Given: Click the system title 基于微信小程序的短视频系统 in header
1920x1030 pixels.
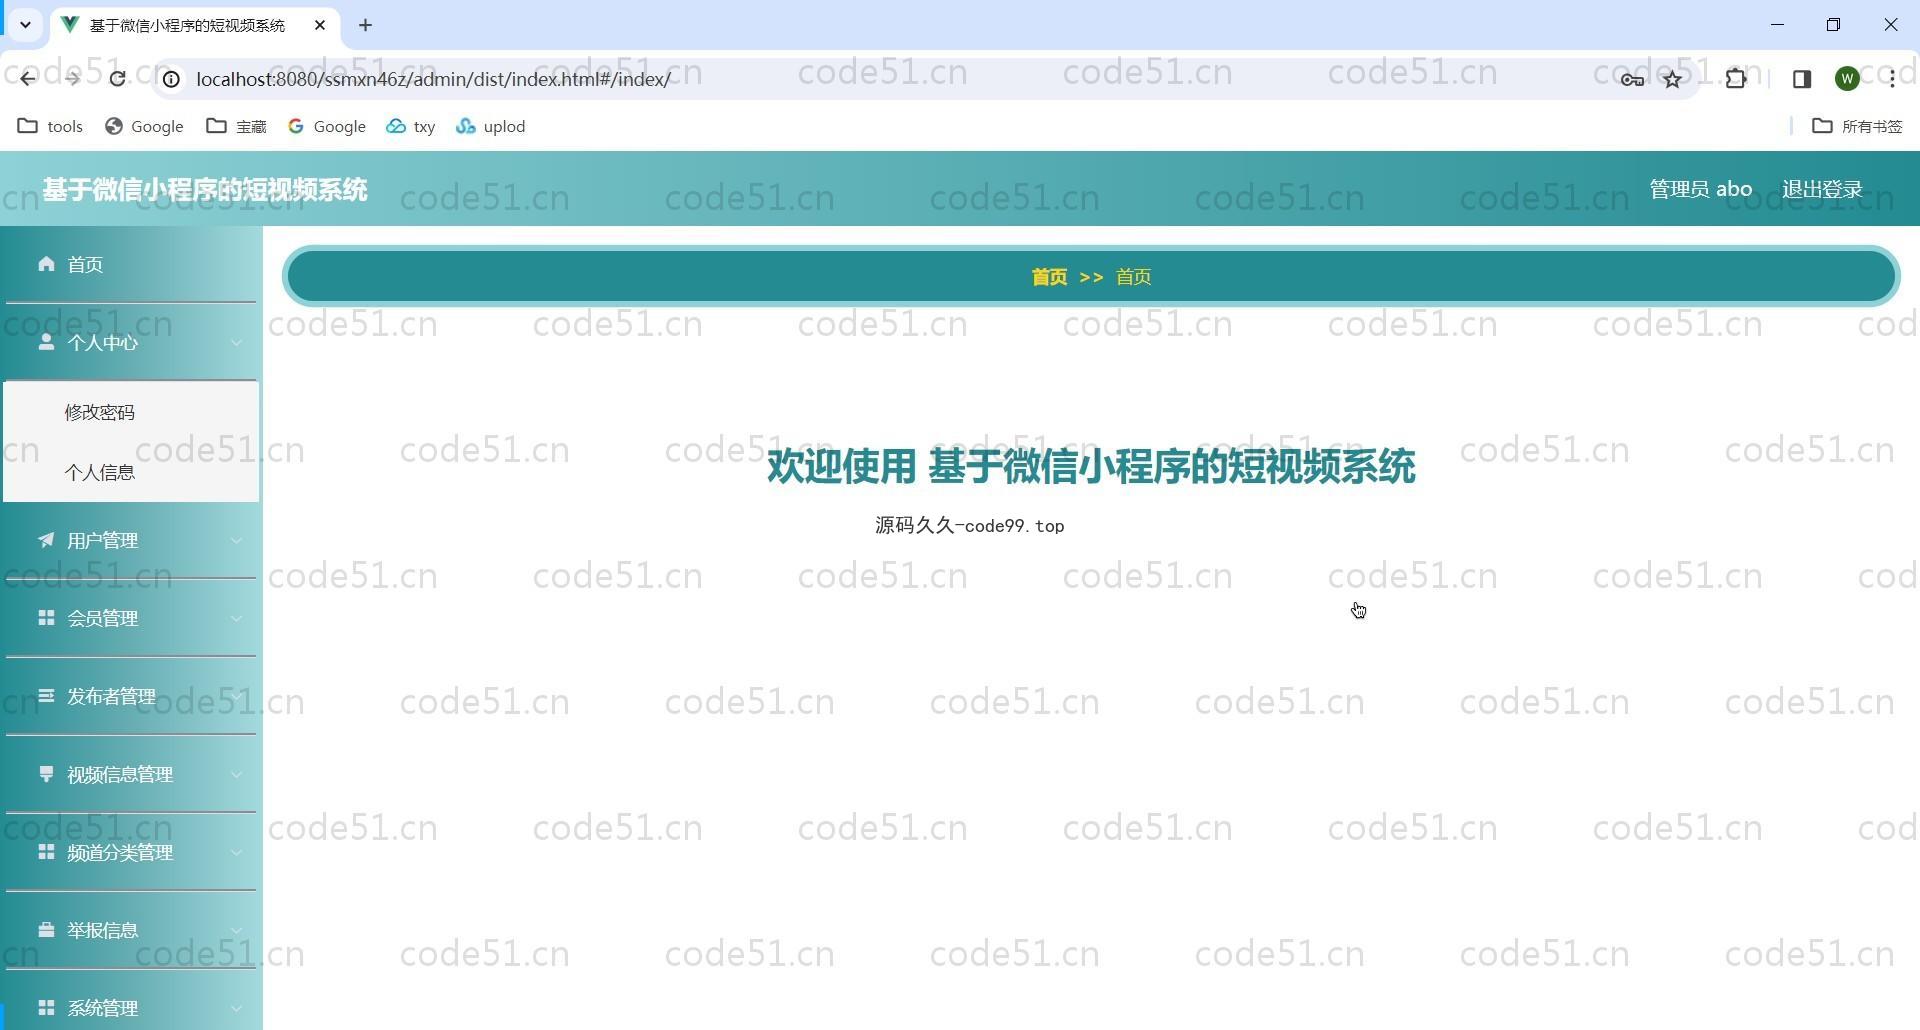Looking at the screenshot, I should click(x=205, y=190).
